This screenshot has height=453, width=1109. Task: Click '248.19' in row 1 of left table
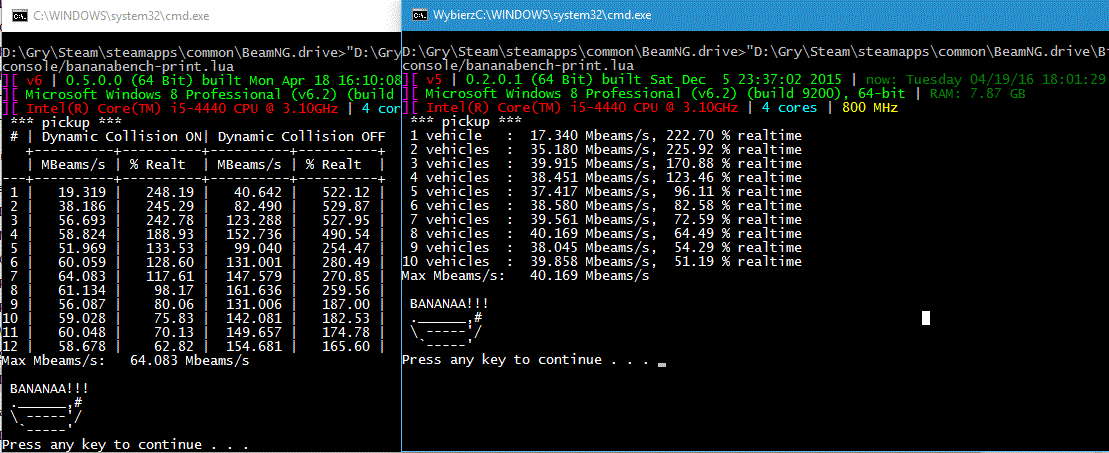(170, 193)
